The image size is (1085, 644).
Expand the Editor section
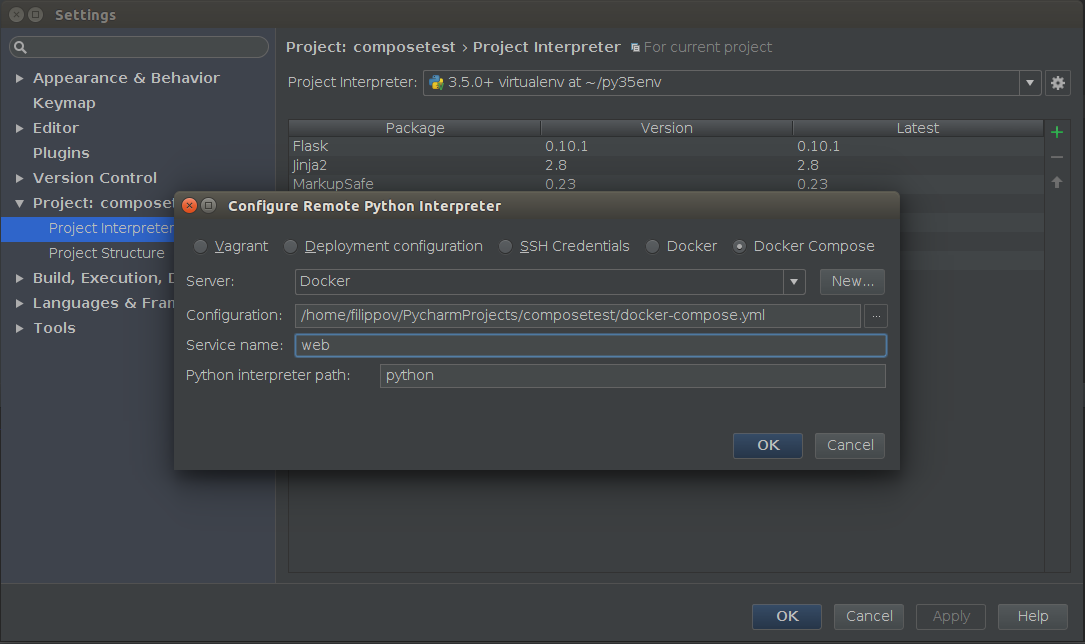(x=19, y=128)
